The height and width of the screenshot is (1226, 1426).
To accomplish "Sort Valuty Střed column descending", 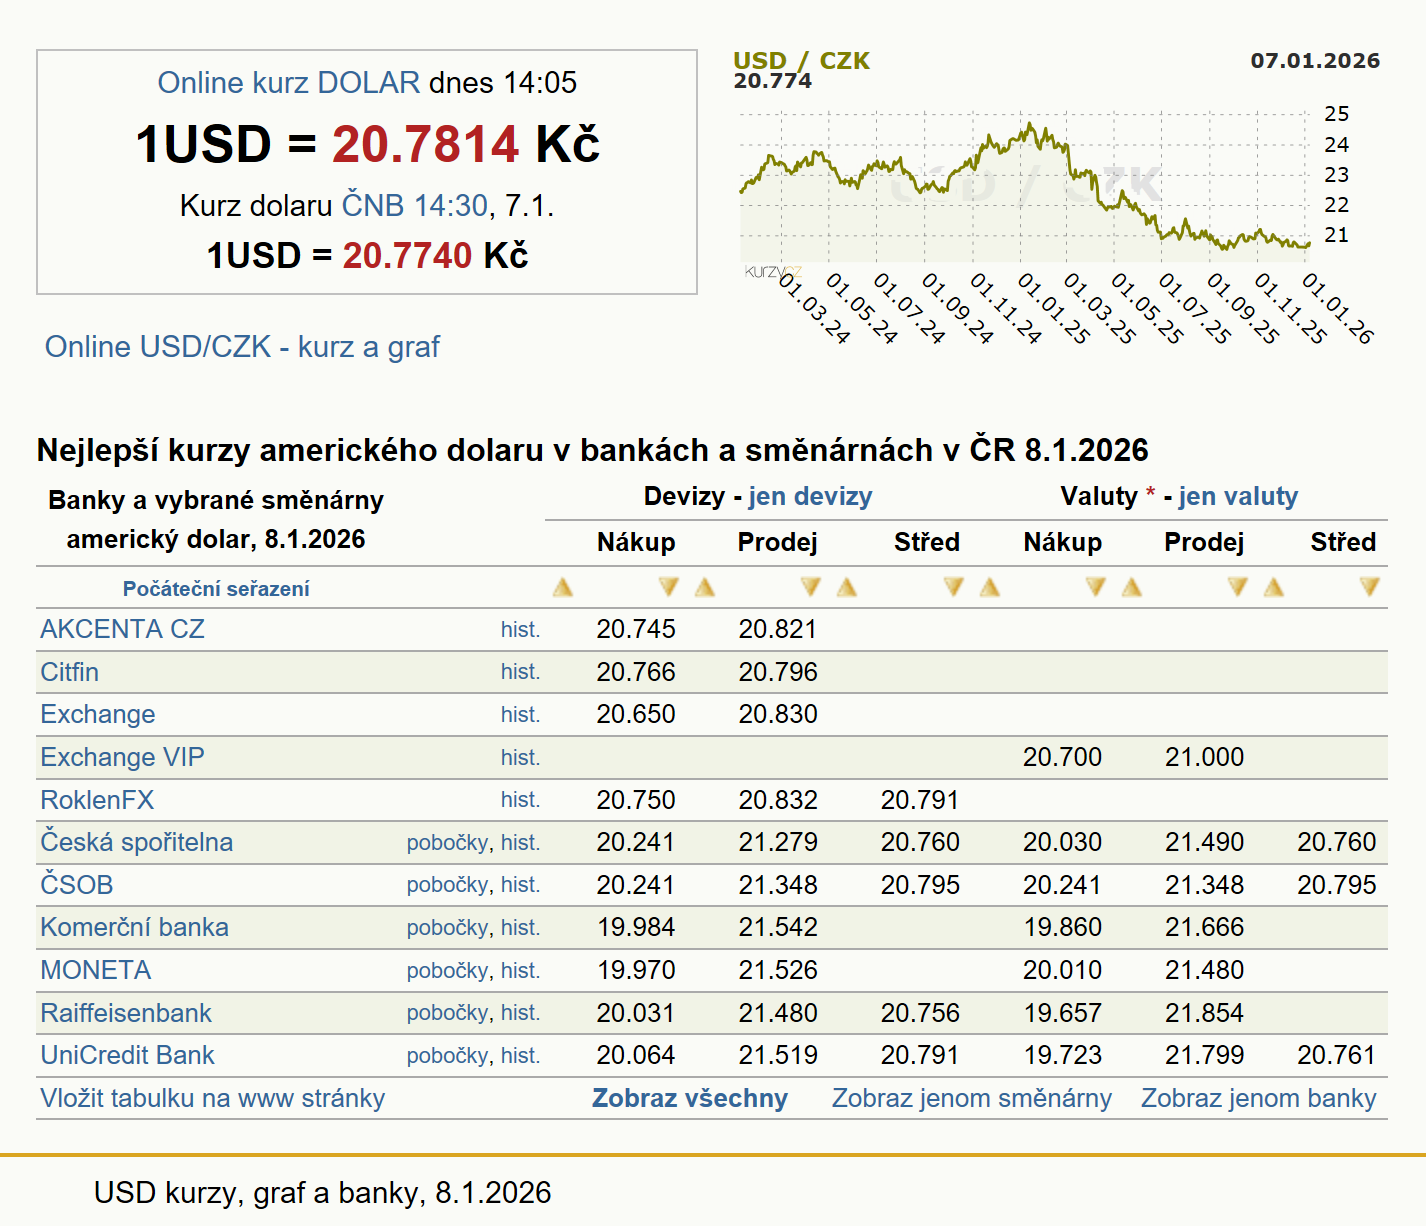I will tap(1369, 587).
